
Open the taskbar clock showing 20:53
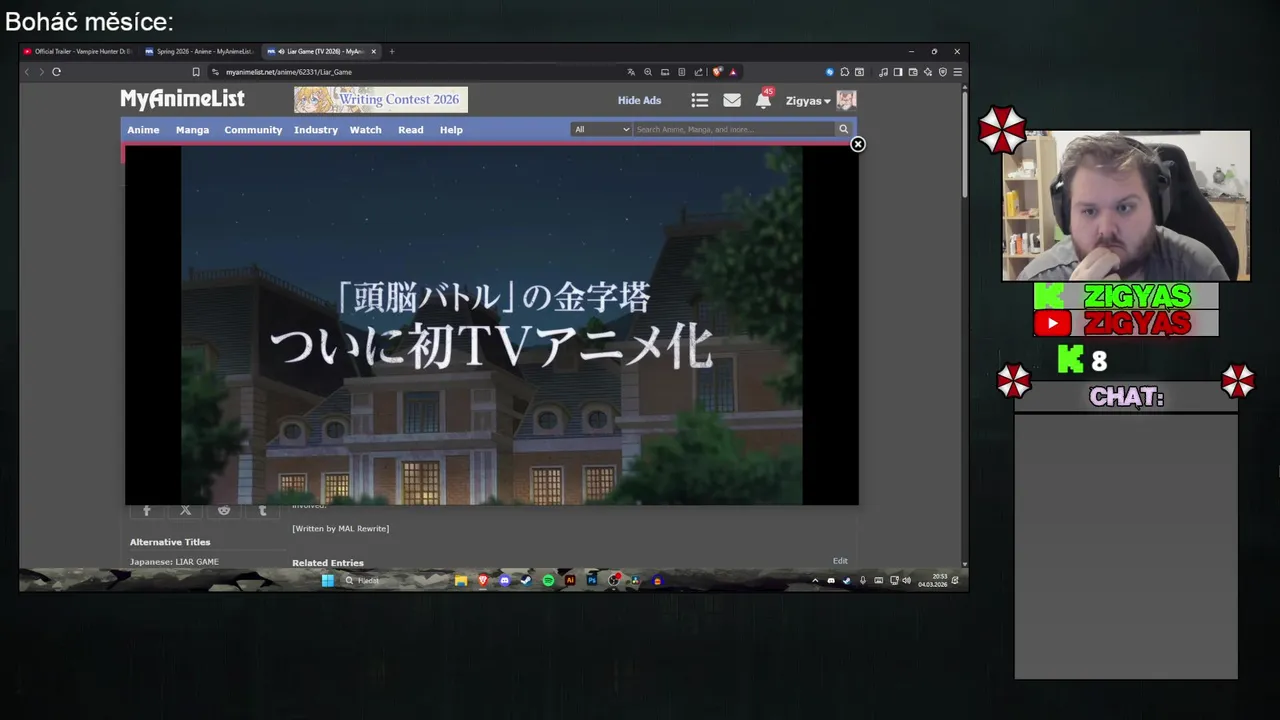pos(933,580)
